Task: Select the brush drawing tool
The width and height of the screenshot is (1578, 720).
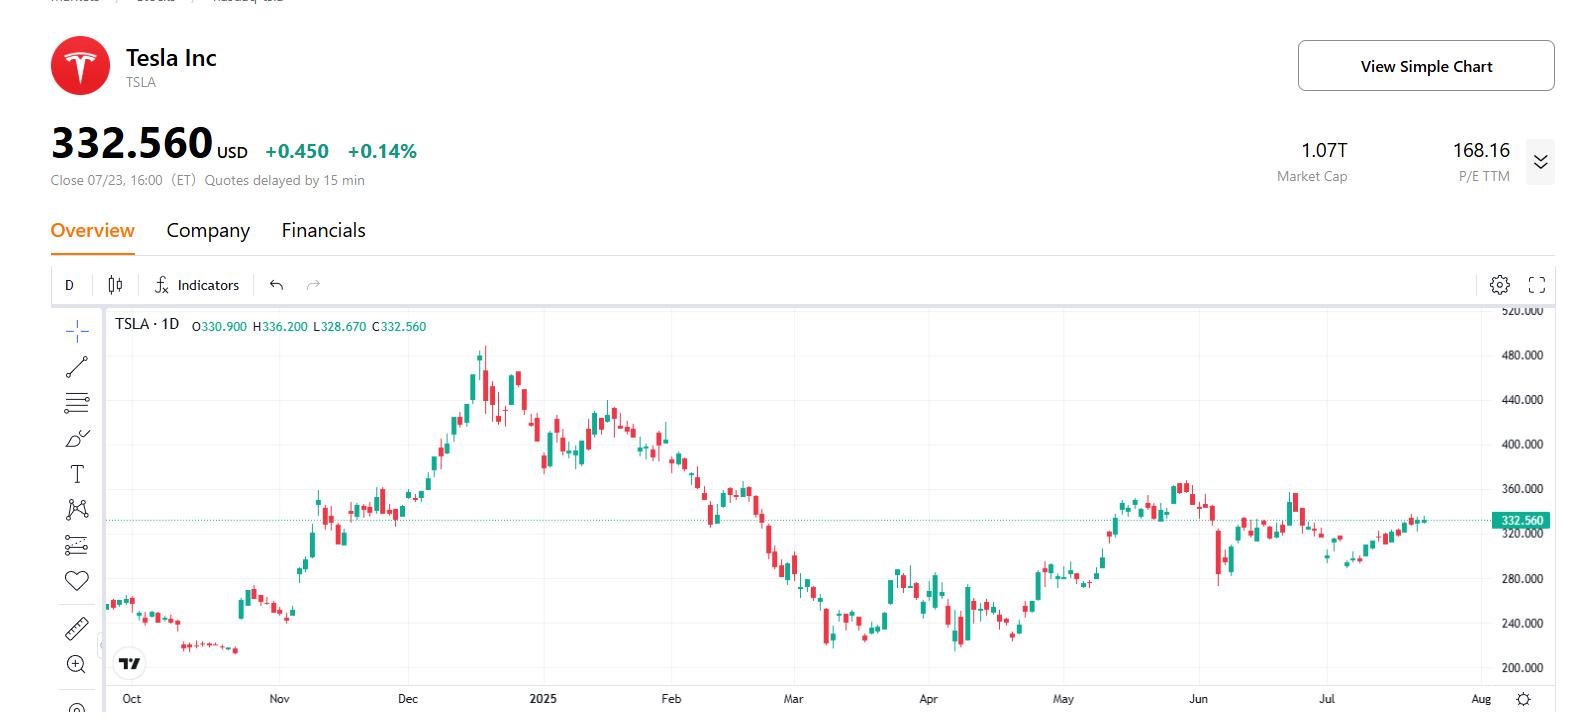Action: coord(77,437)
